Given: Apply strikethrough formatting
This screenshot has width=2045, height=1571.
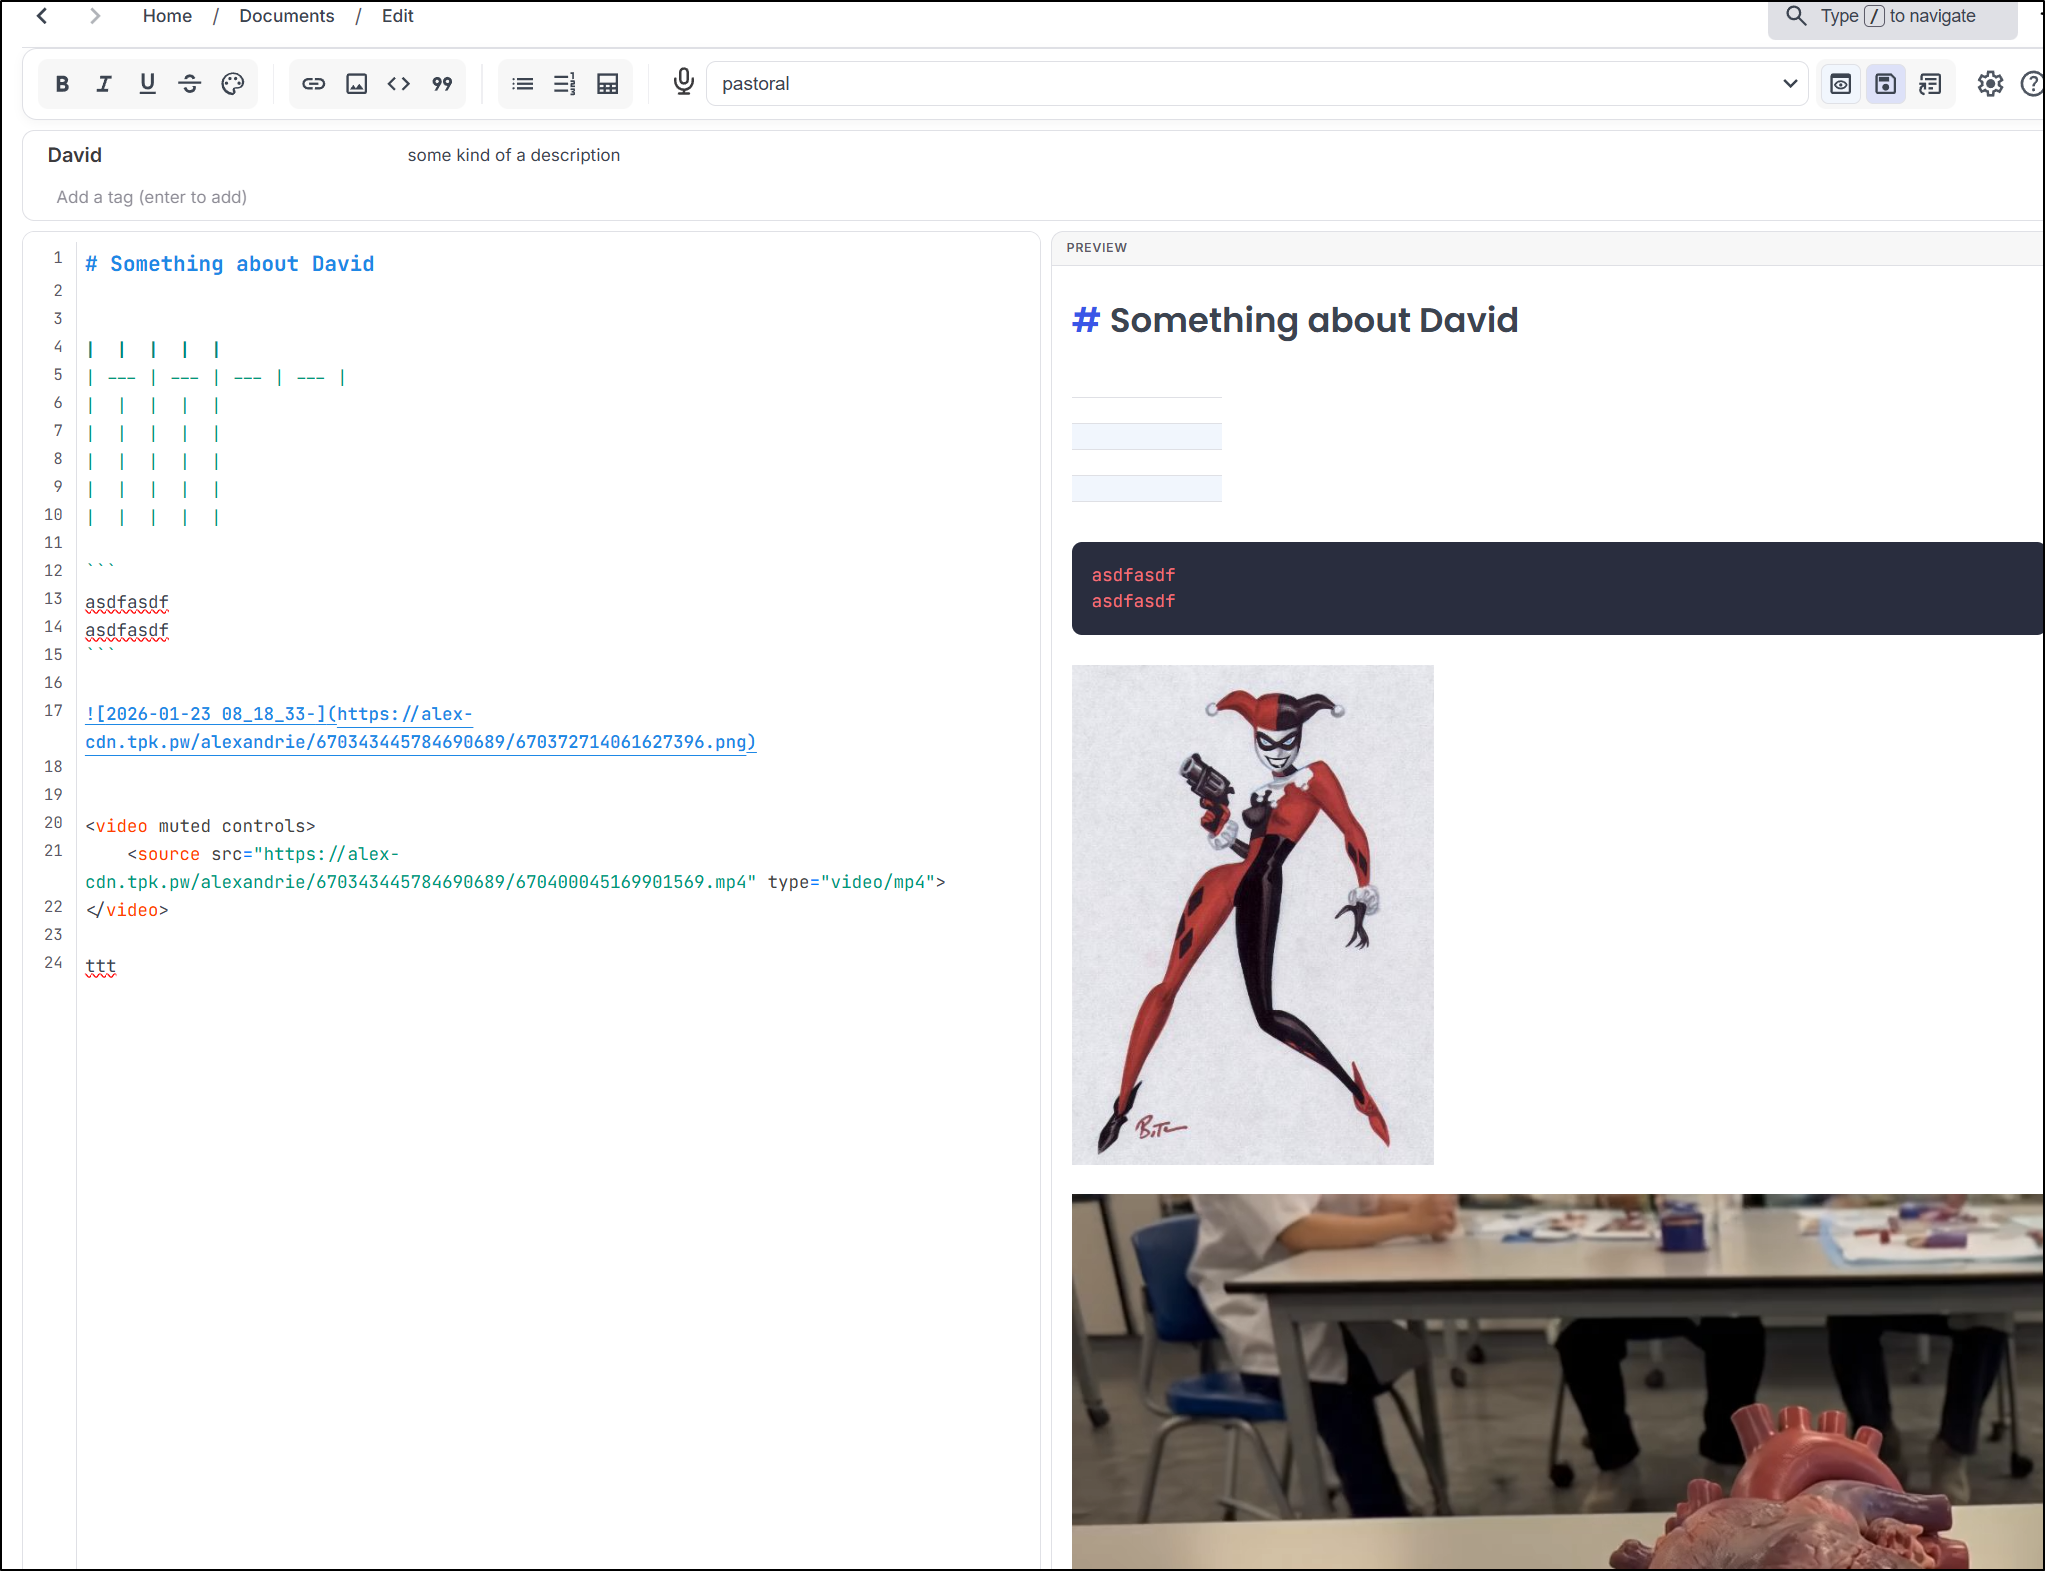Looking at the screenshot, I should pyautogui.click(x=189, y=84).
